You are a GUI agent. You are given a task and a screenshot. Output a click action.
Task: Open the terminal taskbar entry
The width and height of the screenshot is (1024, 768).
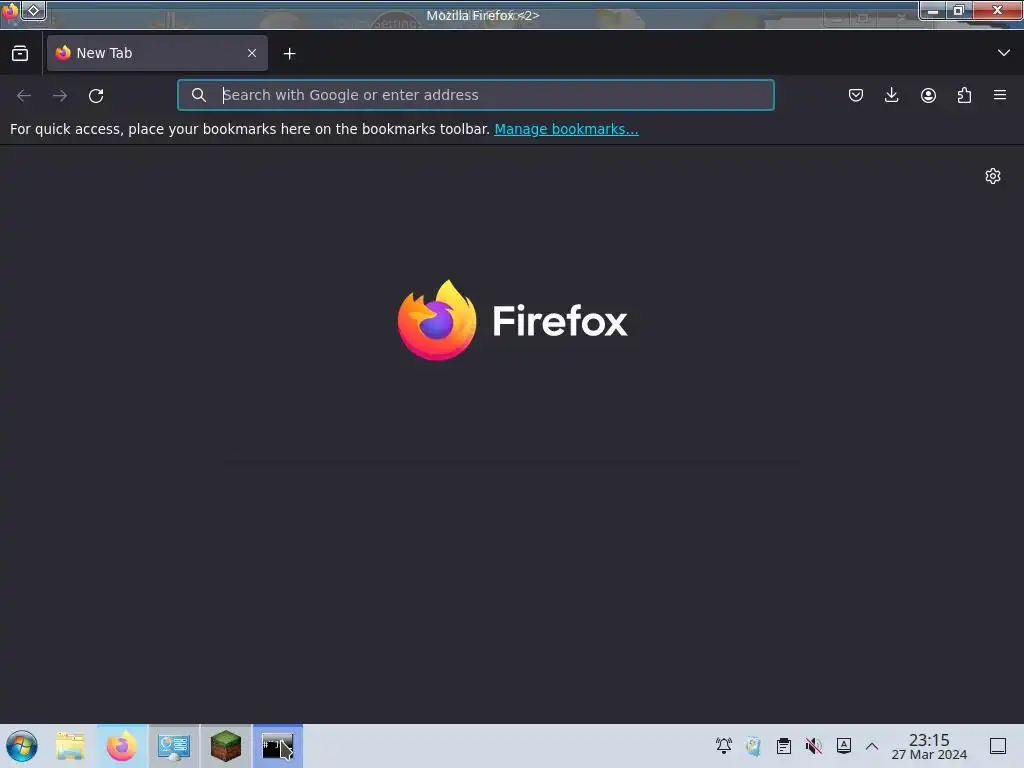[278, 746]
